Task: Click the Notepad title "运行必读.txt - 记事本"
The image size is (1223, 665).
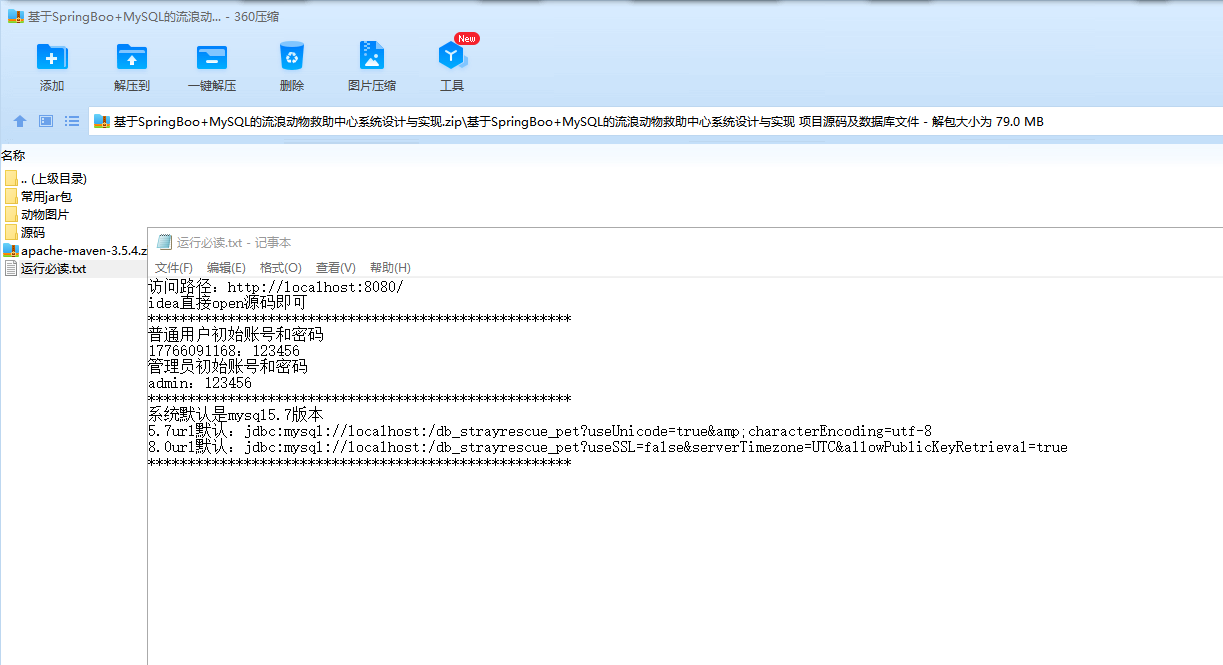Action: 234,242
